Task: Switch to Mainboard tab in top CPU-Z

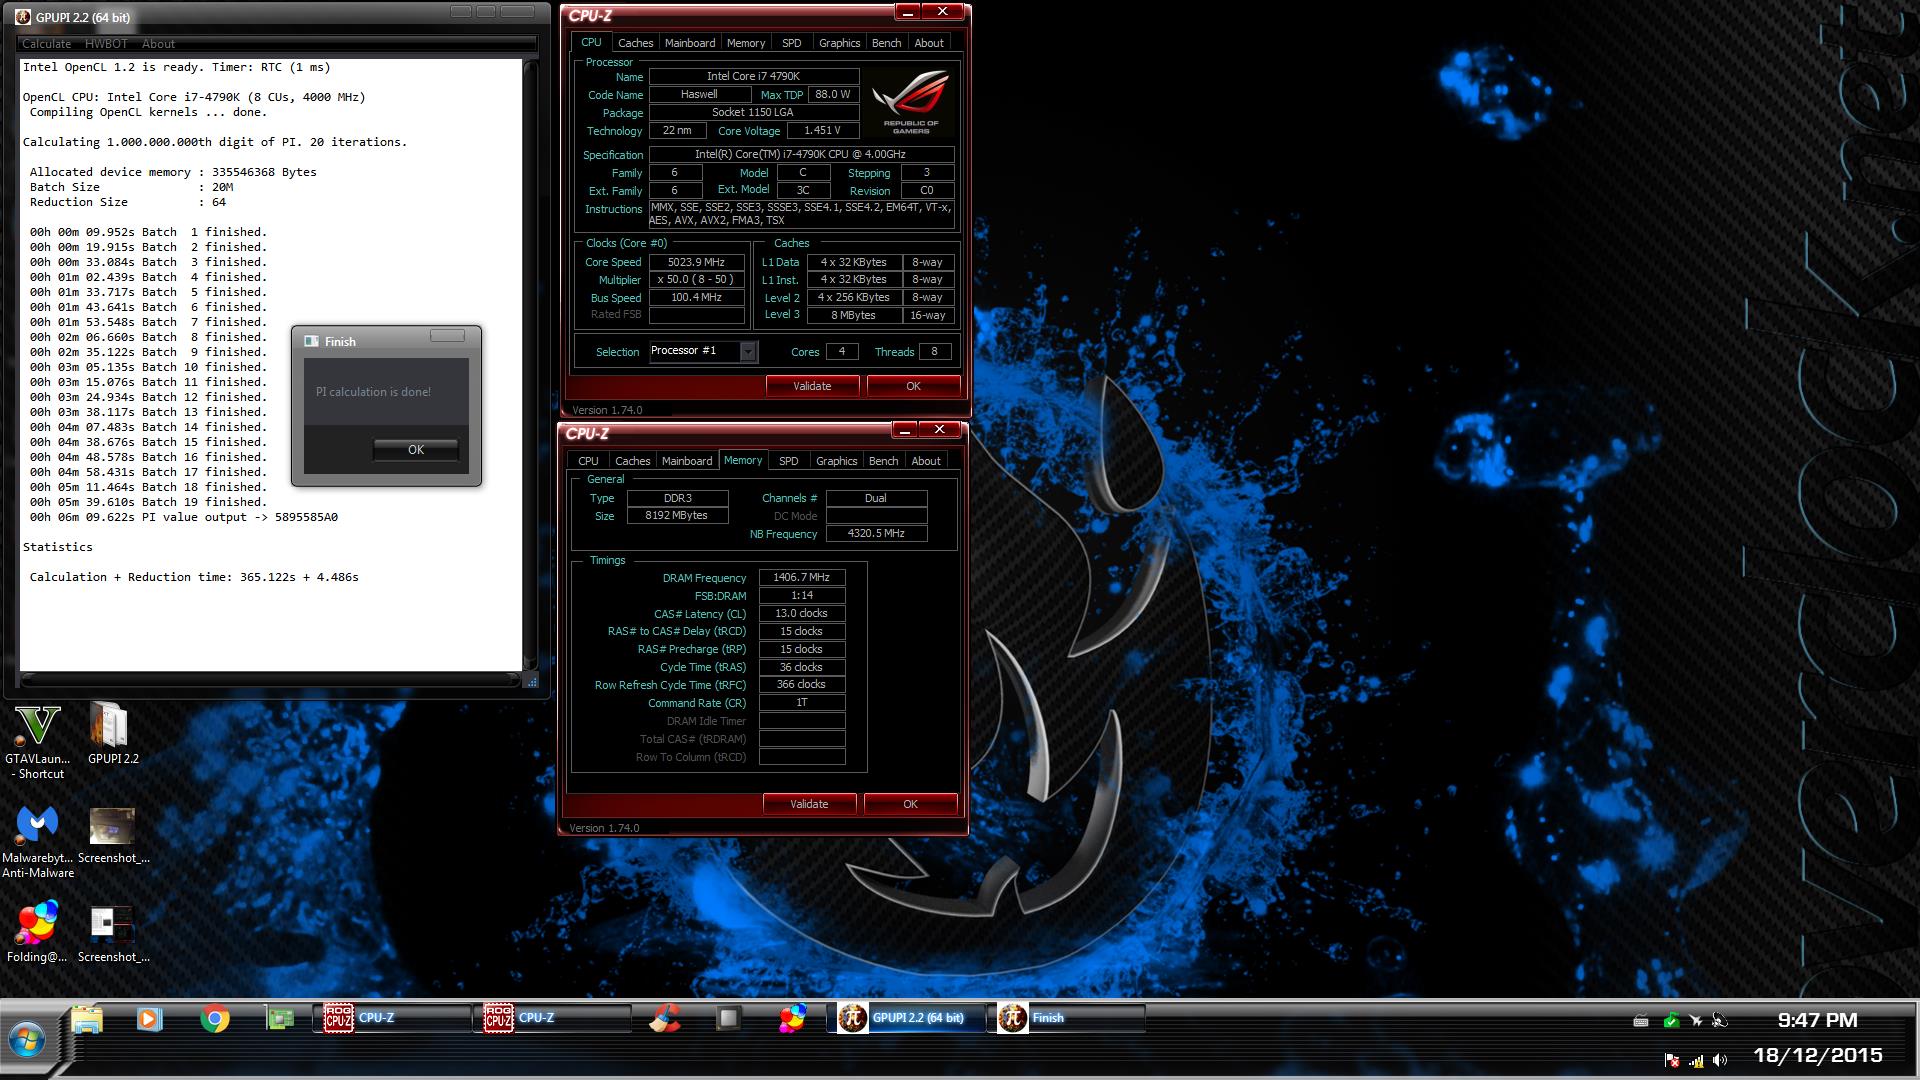Action: 690,43
